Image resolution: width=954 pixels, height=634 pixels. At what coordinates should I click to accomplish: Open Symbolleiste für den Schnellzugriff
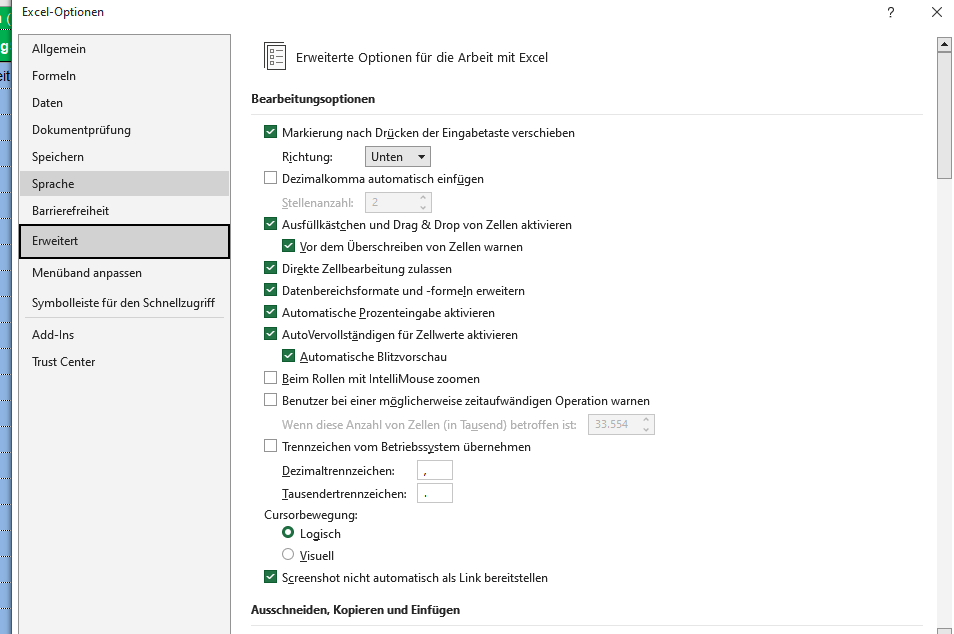124,302
